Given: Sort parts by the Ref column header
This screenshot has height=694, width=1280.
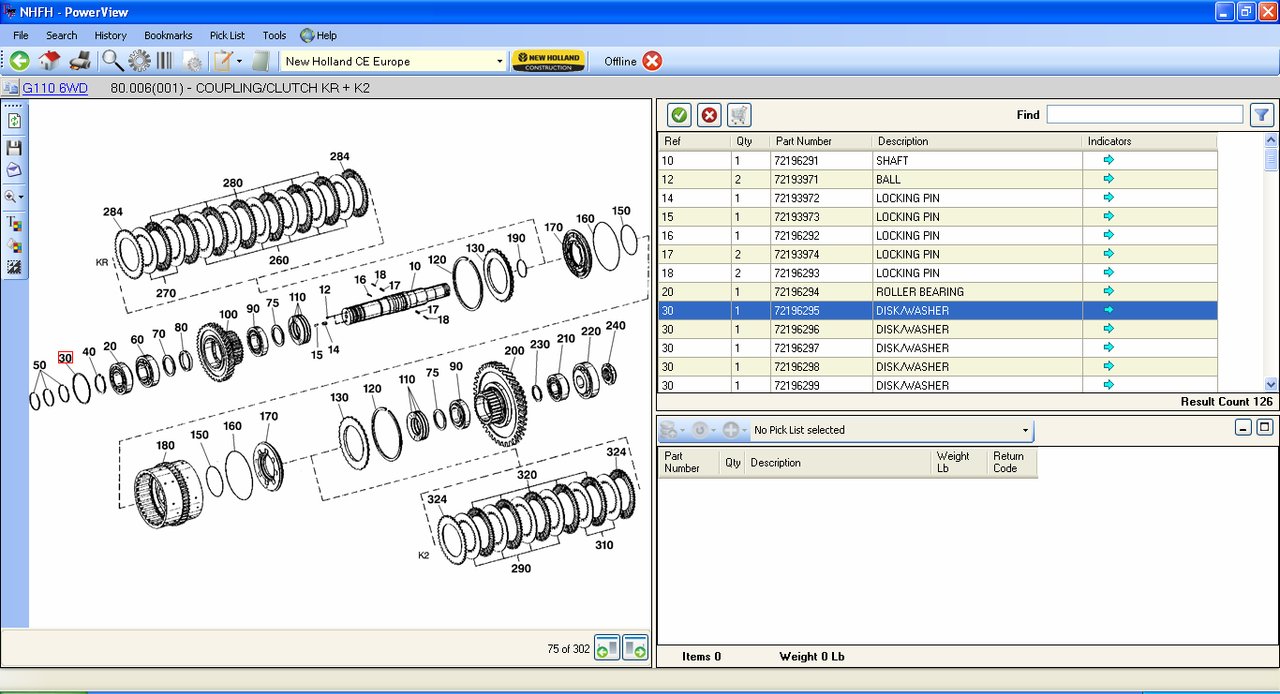Looking at the screenshot, I should (694, 141).
